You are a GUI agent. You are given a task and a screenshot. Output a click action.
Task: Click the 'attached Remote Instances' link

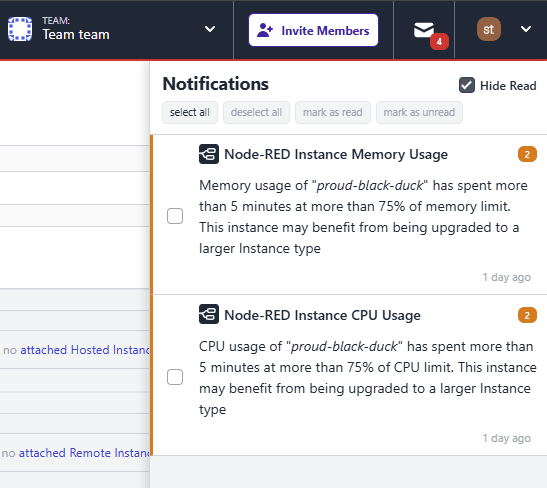point(84,453)
